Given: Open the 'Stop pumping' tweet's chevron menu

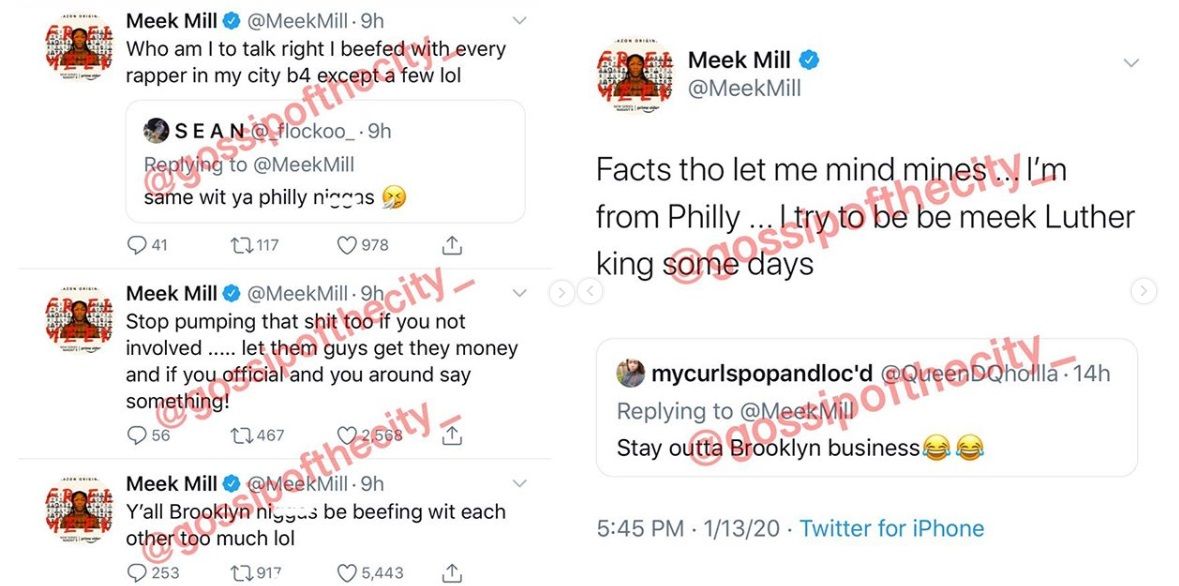Looking at the screenshot, I should click(x=519, y=293).
